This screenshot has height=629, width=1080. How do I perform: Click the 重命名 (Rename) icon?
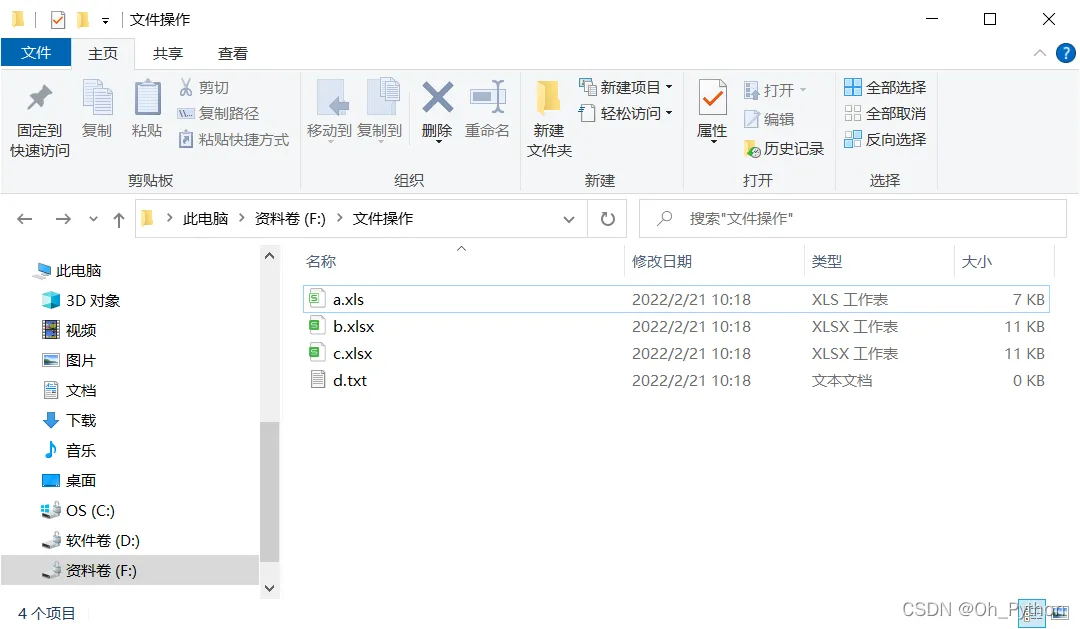(487, 108)
